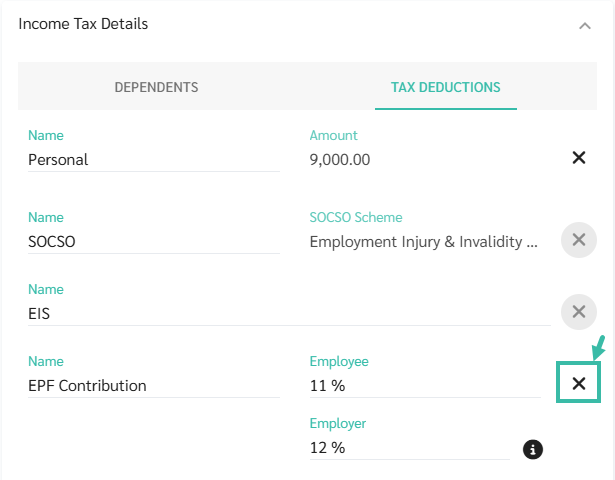Click the Amount field label
615x480 pixels.
pyautogui.click(x=333, y=135)
